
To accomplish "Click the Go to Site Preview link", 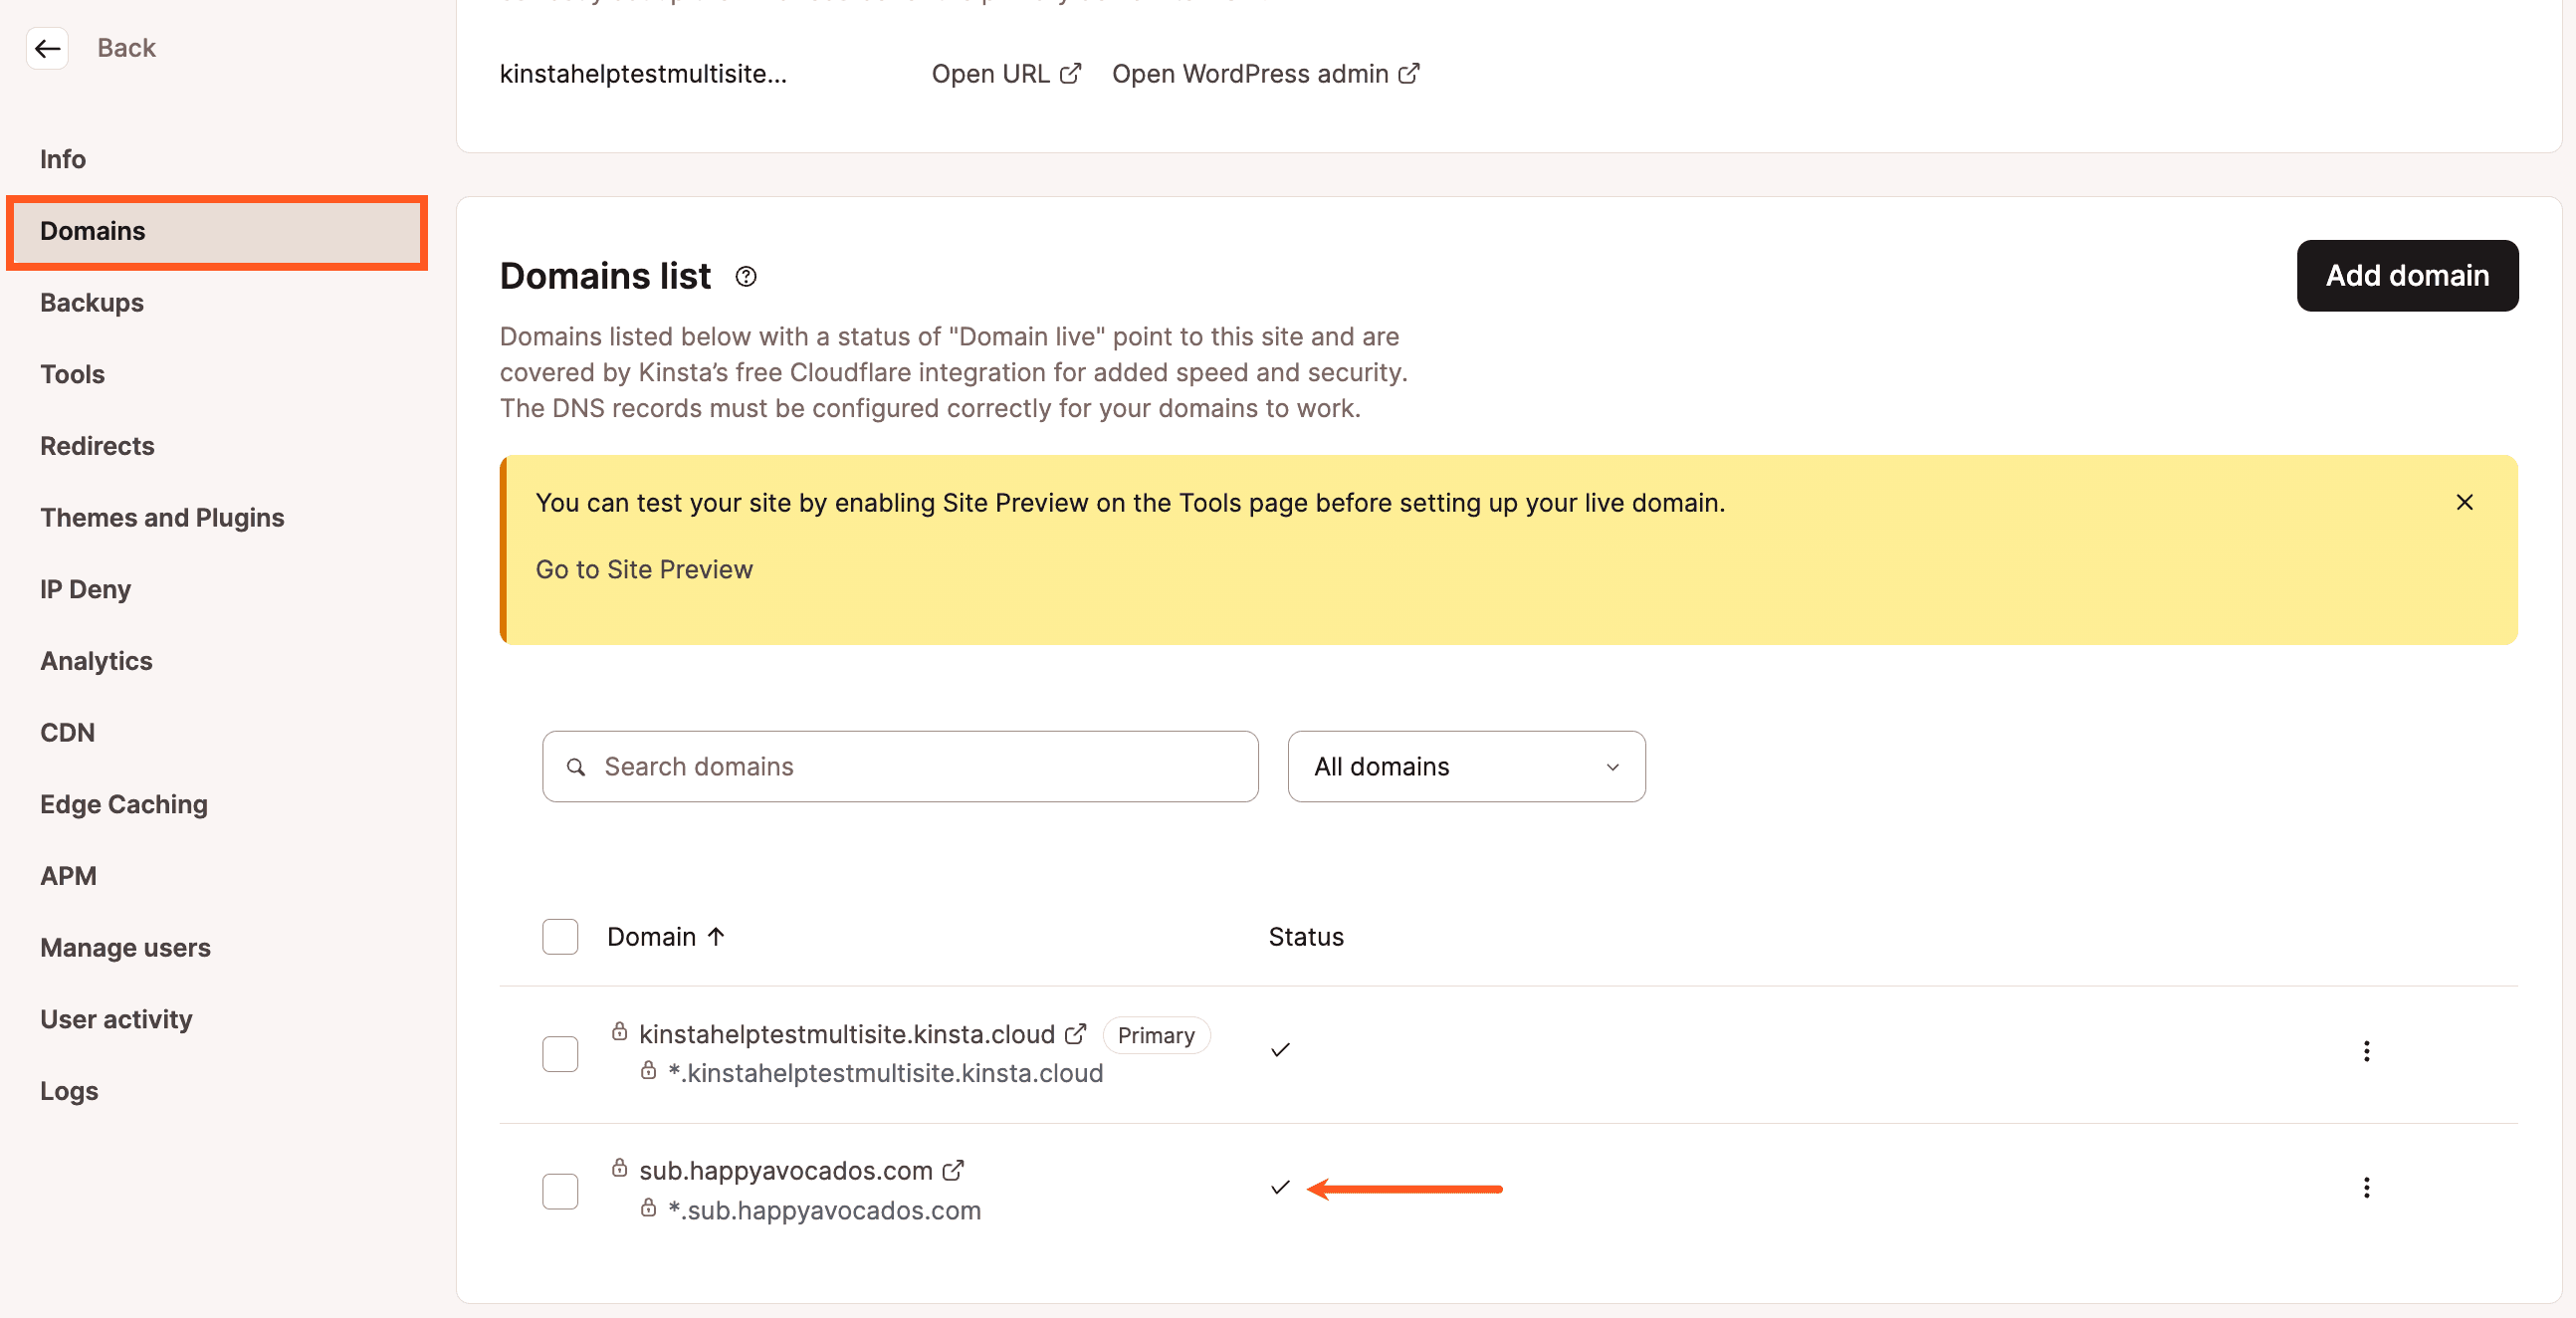I will (644, 568).
